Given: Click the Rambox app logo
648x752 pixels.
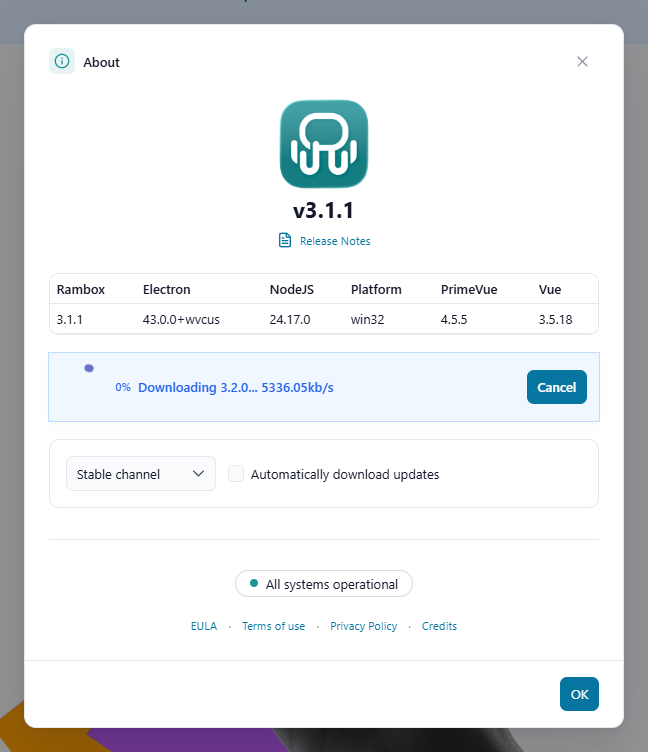Looking at the screenshot, I should (x=324, y=144).
